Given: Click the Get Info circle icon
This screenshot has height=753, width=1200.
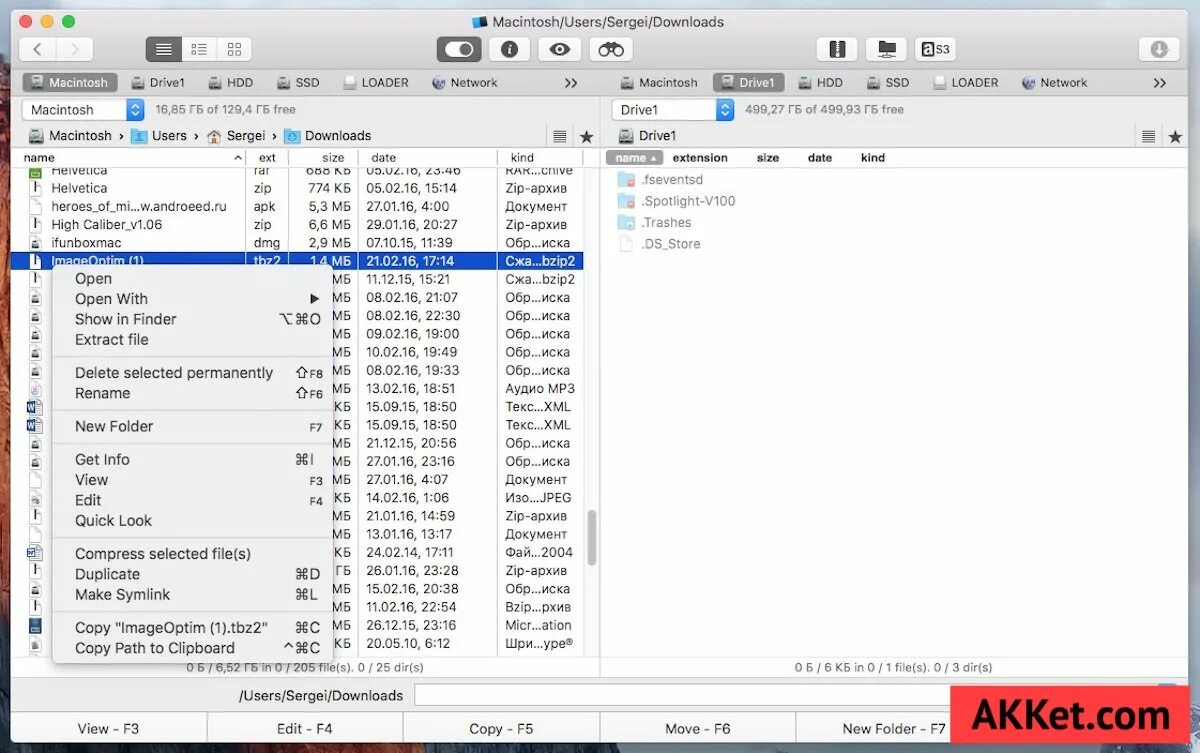Looking at the screenshot, I should (x=509, y=48).
